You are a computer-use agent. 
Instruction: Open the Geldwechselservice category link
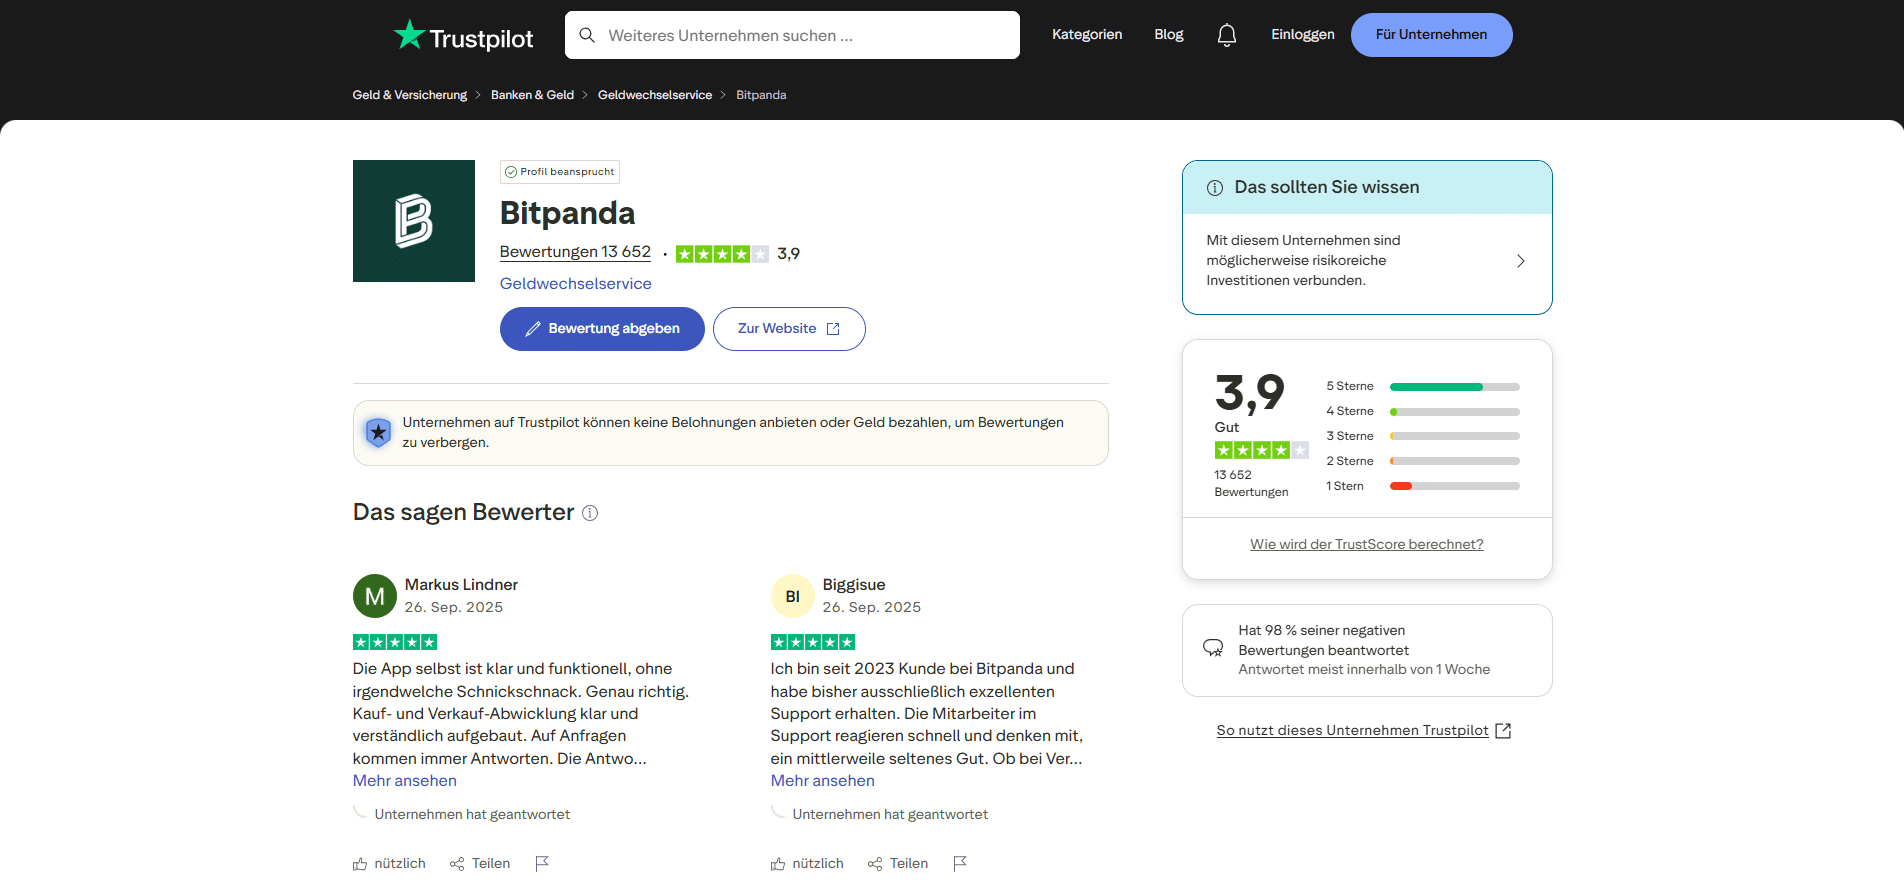pos(576,284)
